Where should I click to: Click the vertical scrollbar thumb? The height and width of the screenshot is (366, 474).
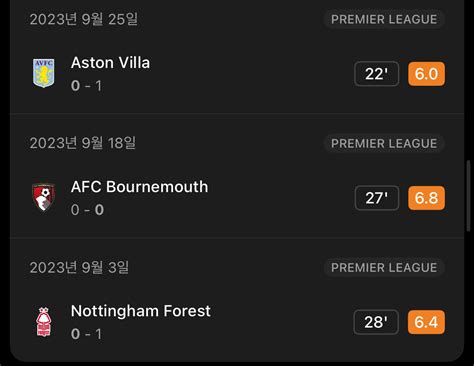click(x=469, y=195)
